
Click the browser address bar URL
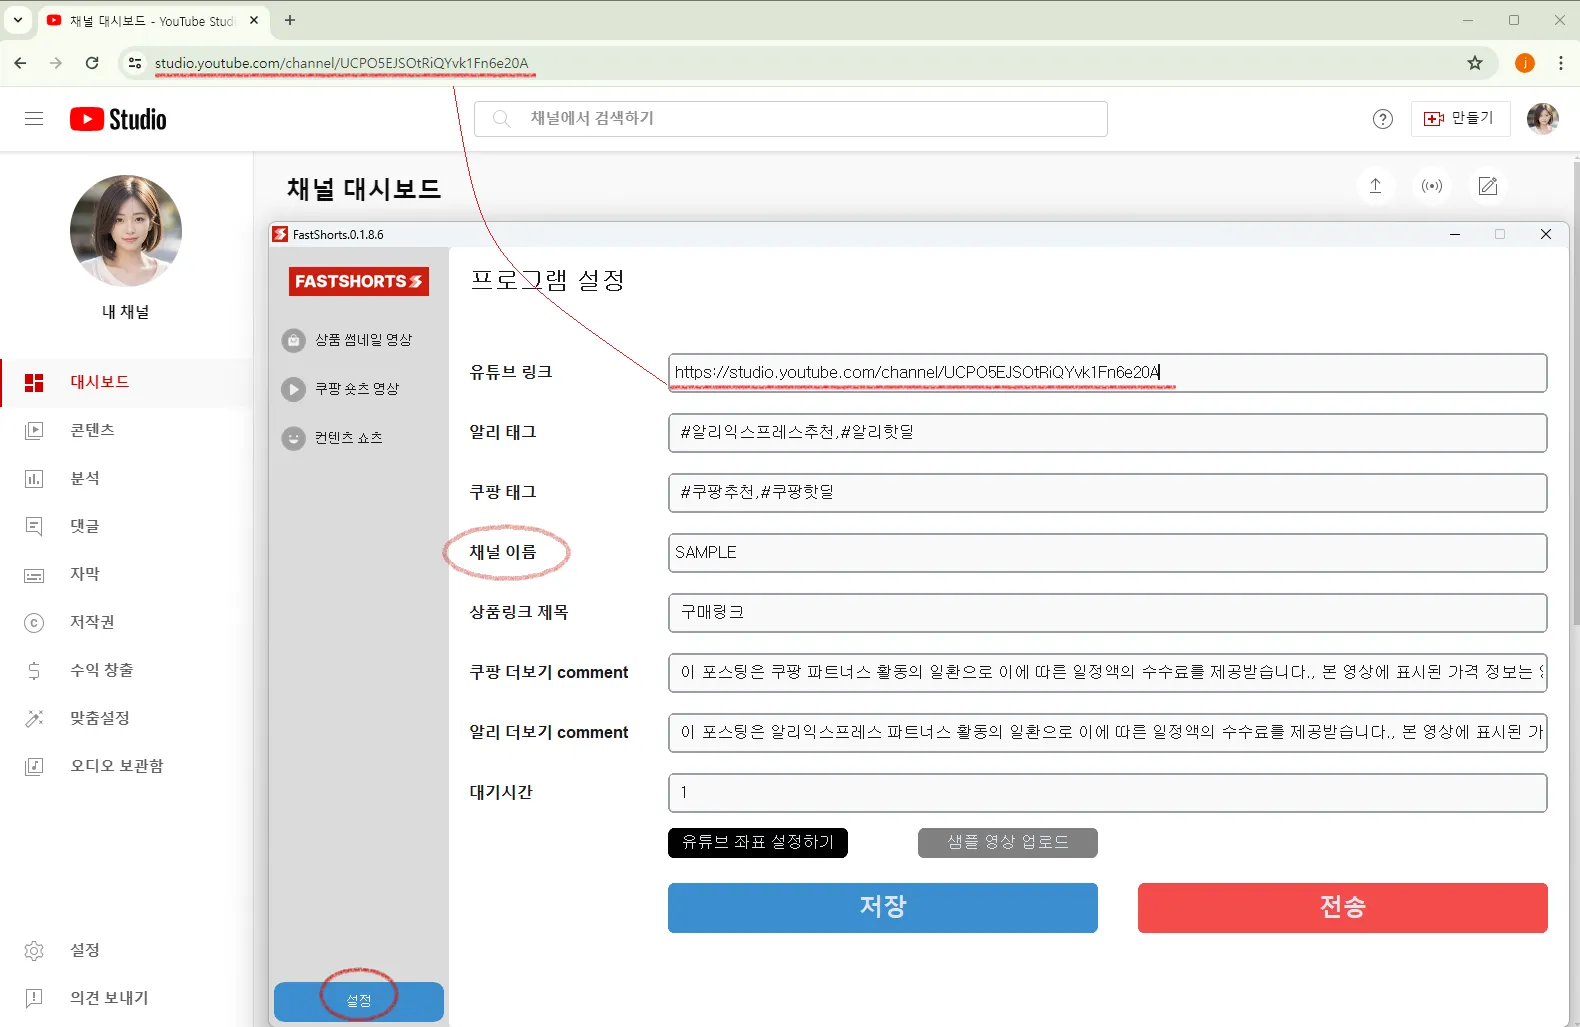(x=342, y=63)
